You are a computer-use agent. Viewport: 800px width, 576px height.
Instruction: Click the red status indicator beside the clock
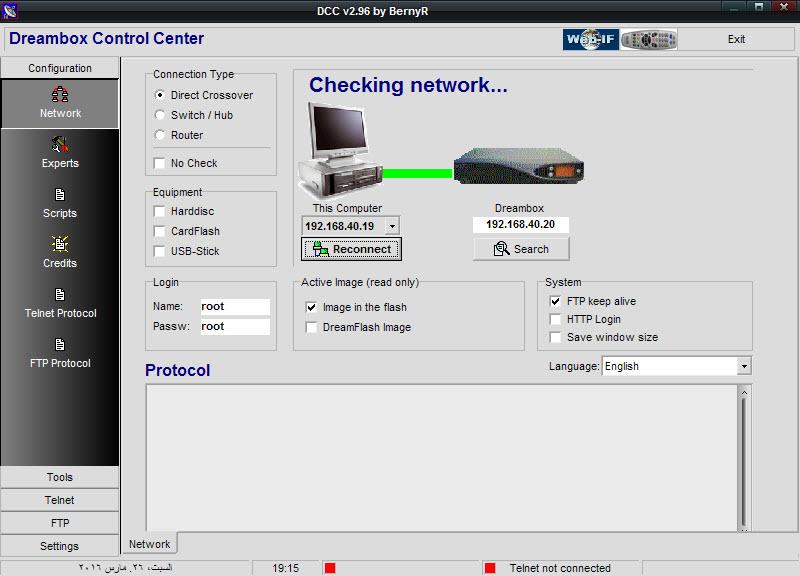coord(330,568)
